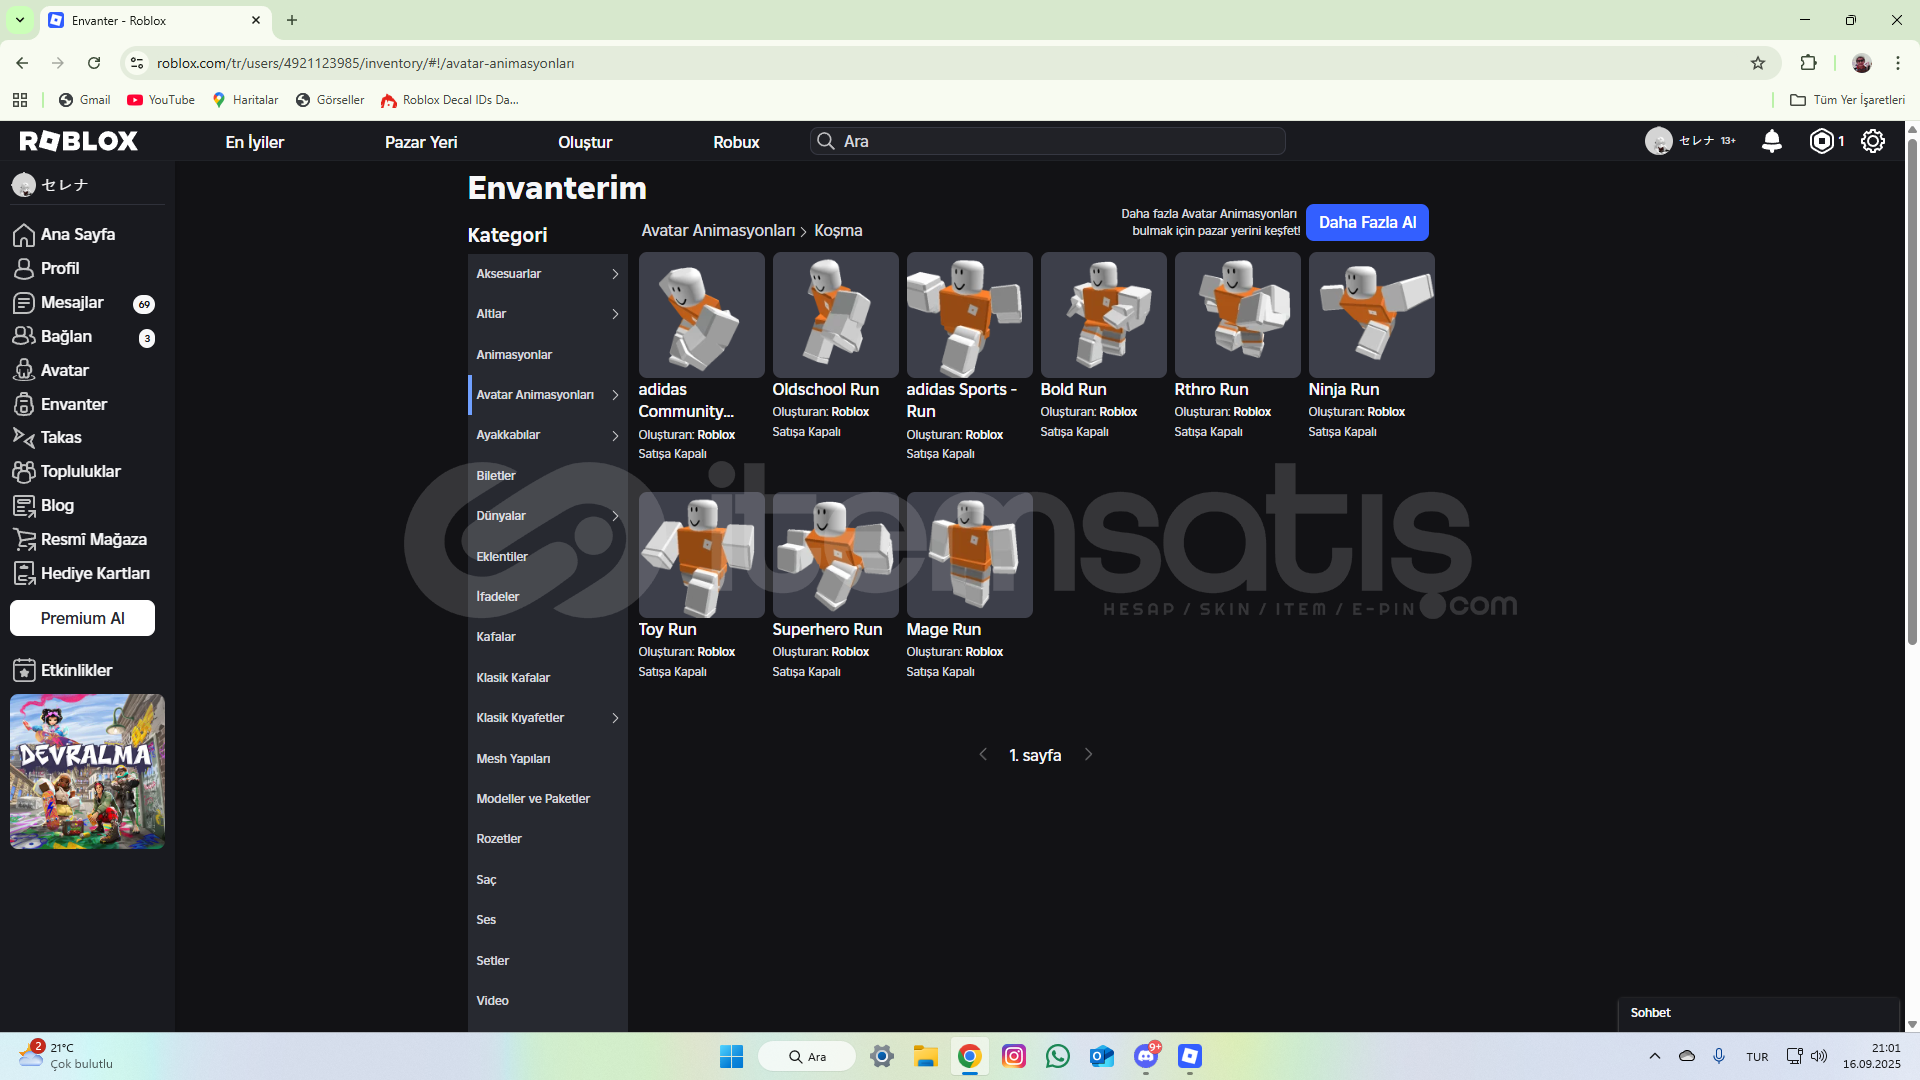Go to the next inventory page

pos(1089,754)
